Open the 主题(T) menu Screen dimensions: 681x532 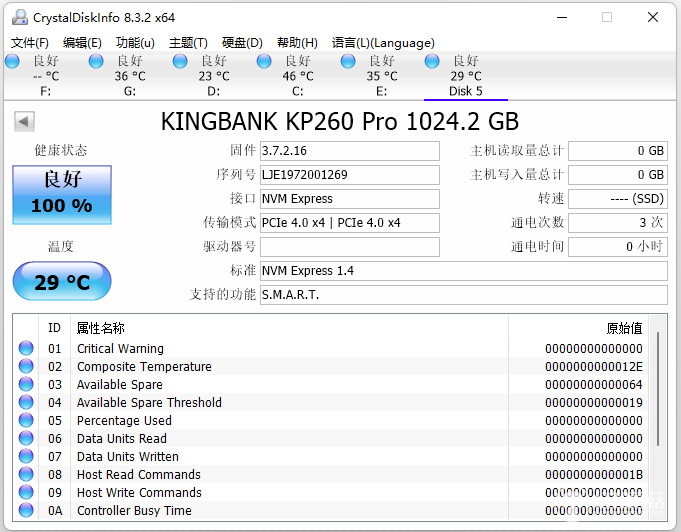point(188,43)
